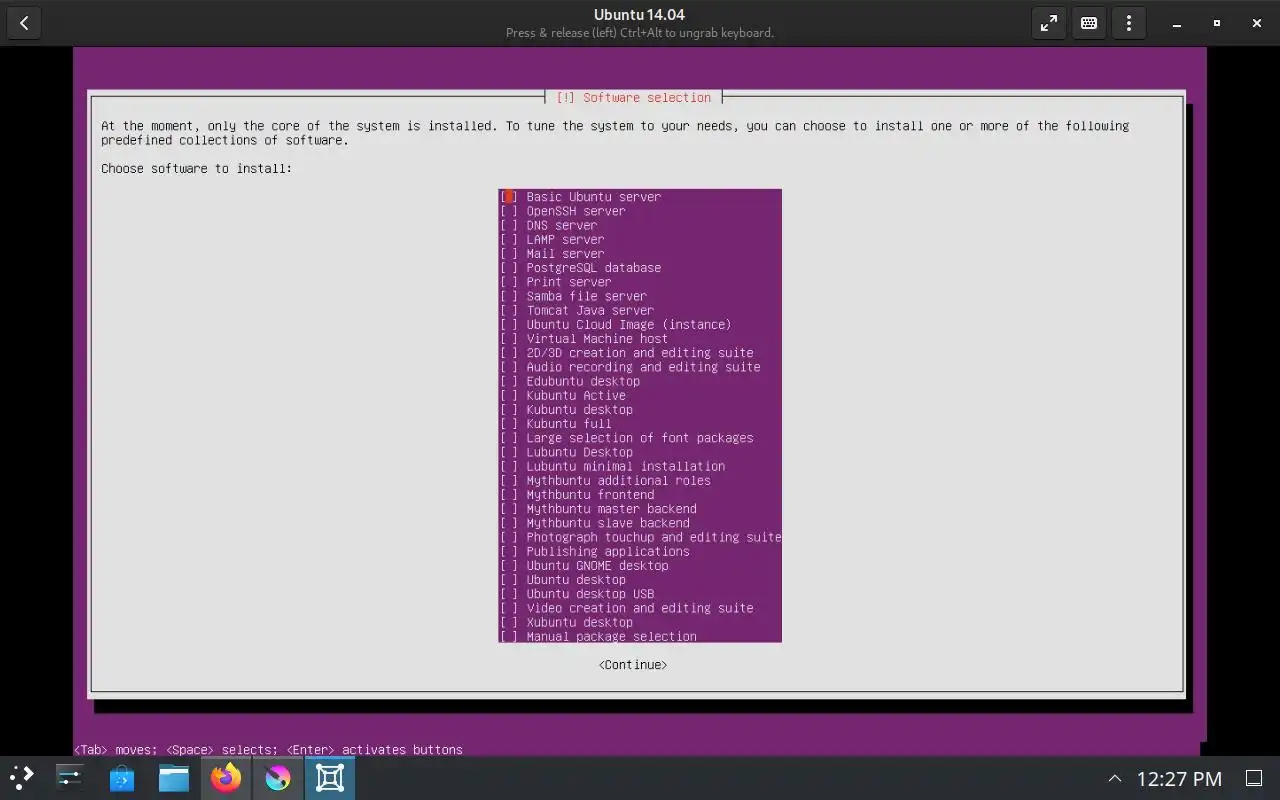
Task: Select the plain Ubuntu desktop entry
Action: pos(640,580)
